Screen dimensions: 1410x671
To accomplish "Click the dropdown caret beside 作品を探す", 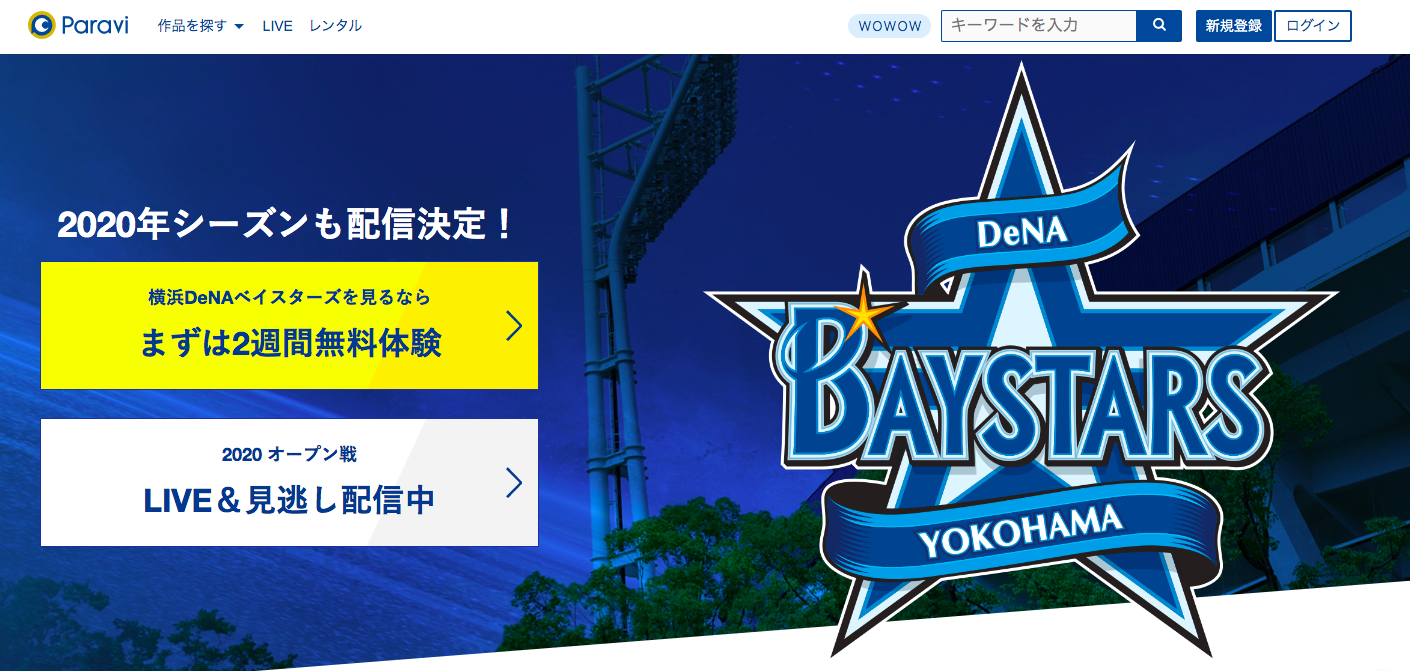I will click(239, 27).
